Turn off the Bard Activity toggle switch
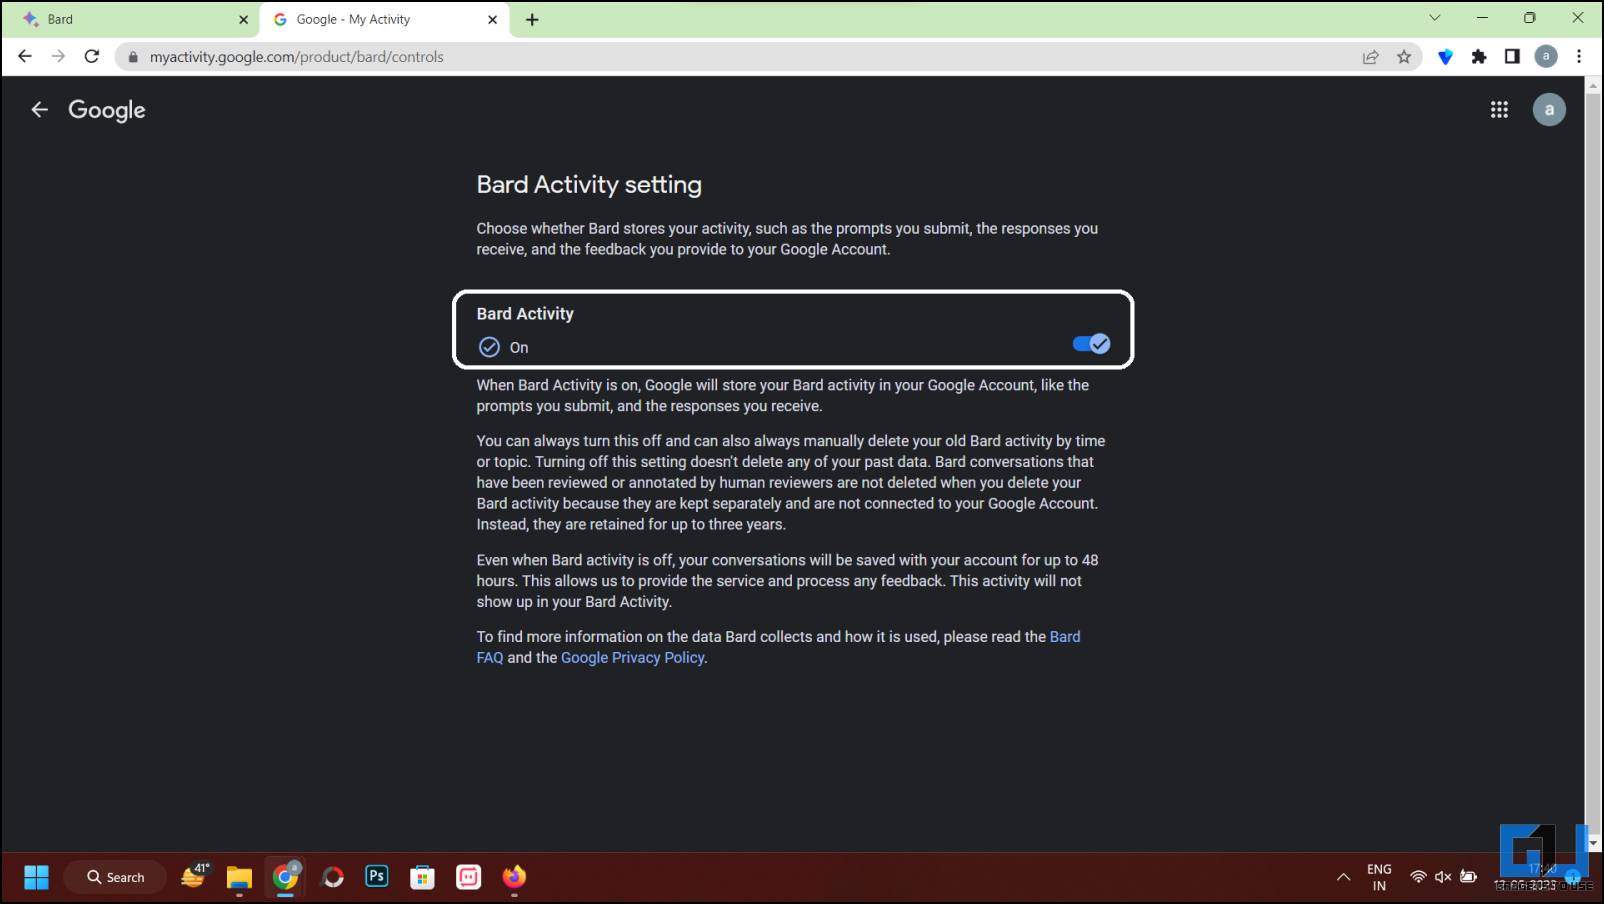1604x904 pixels. pyautogui.click(x=1091, y=344)
